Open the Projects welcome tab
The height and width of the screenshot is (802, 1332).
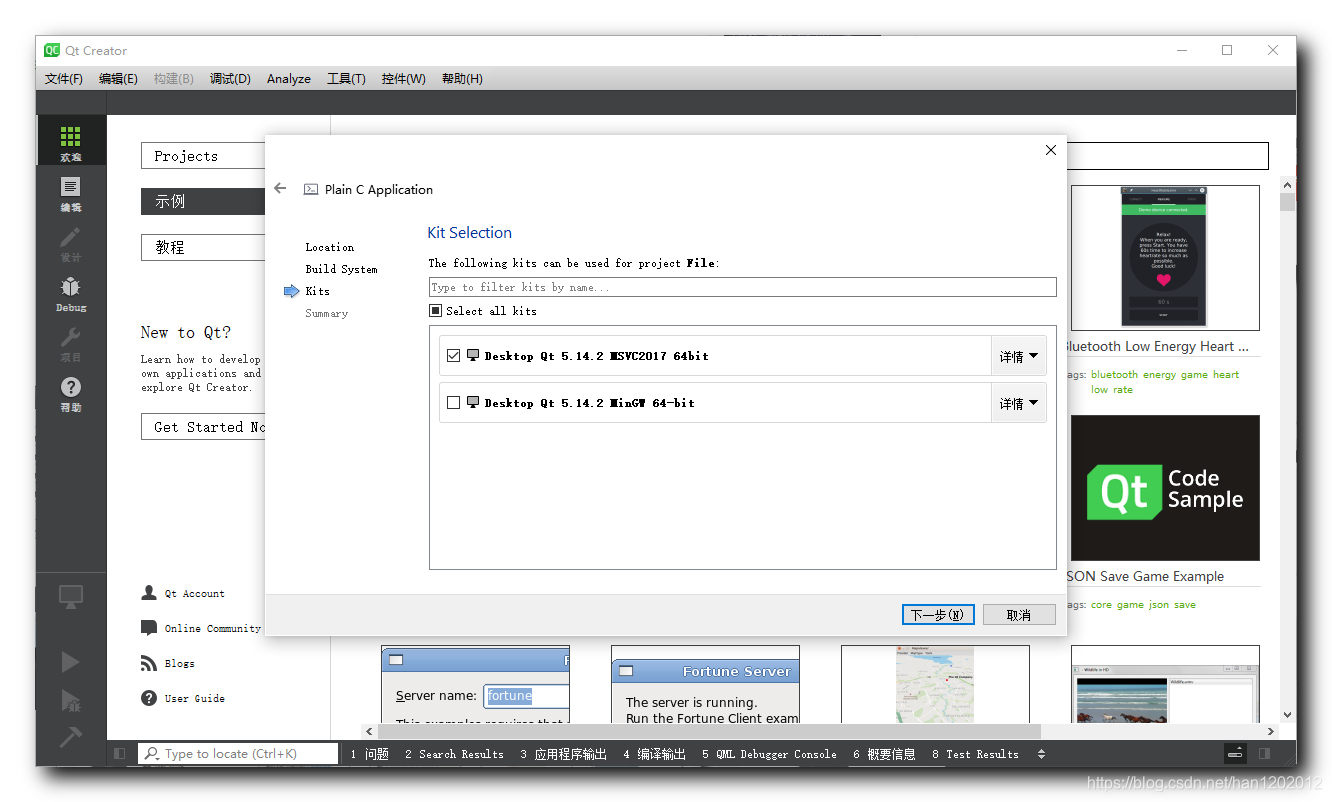click(203, 156)
